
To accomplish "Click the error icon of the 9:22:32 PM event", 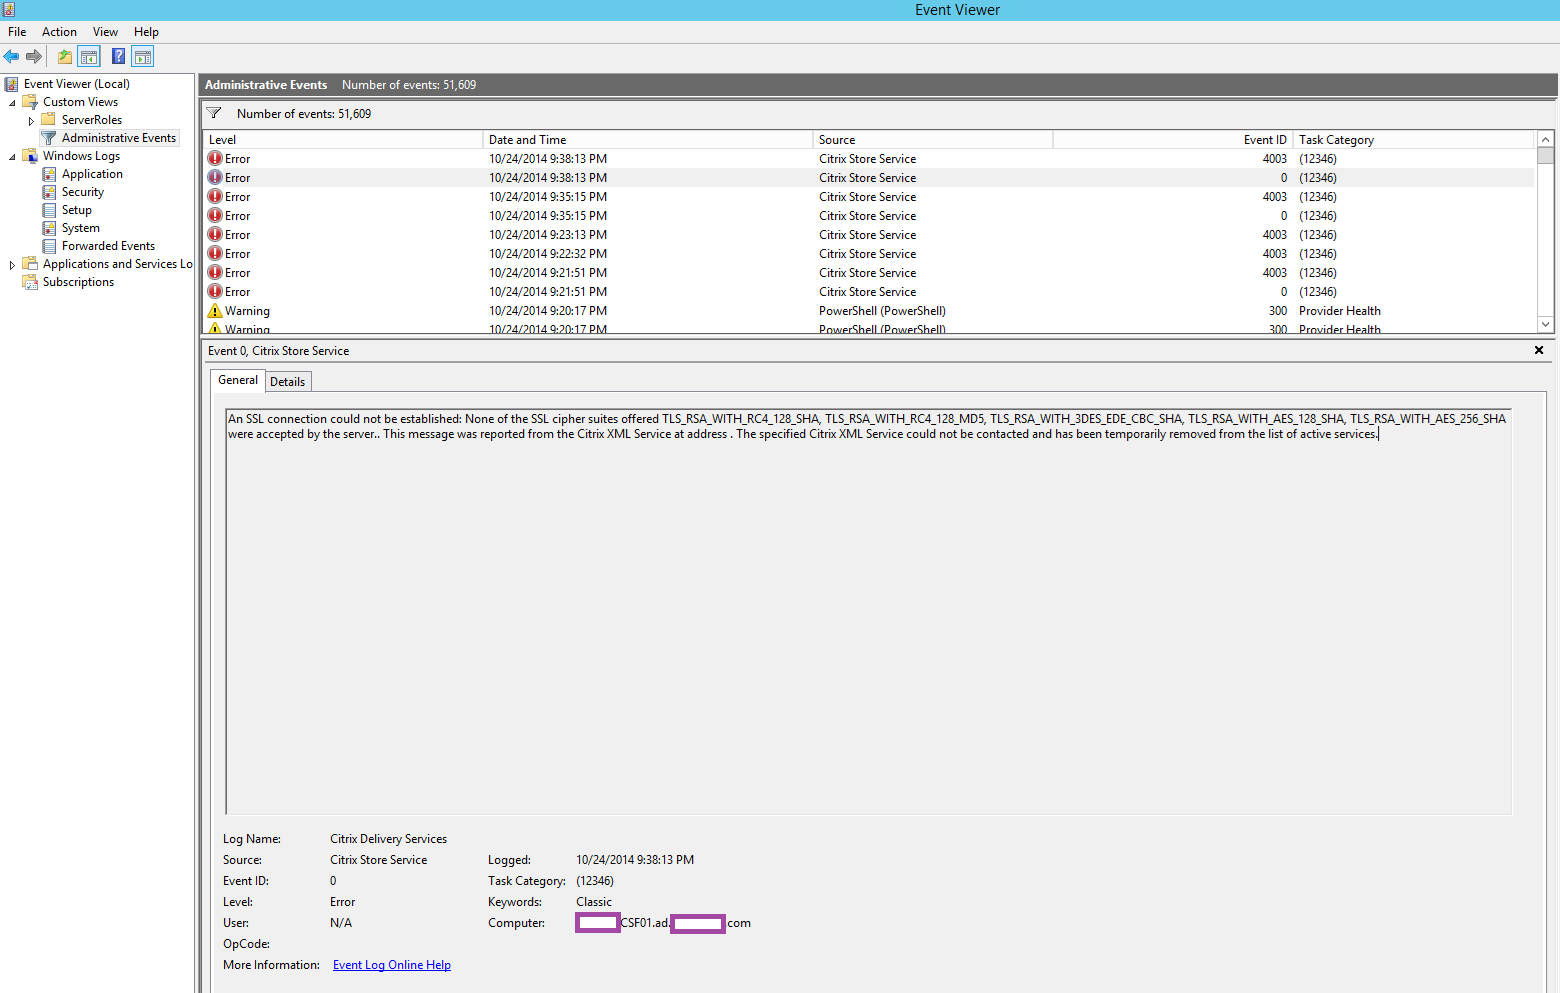I will coord(215,254).
